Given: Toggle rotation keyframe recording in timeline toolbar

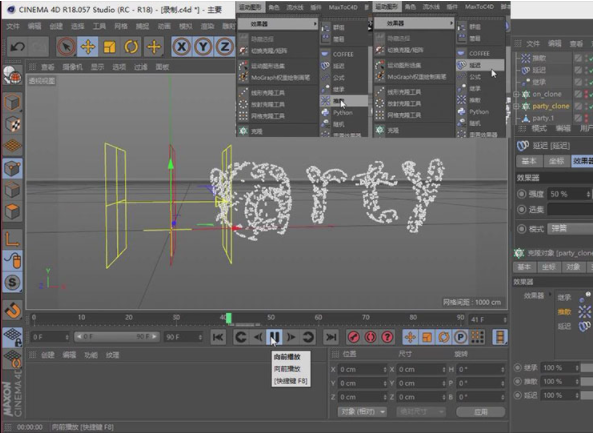Looking at the screenshot, I should (444, 337).
